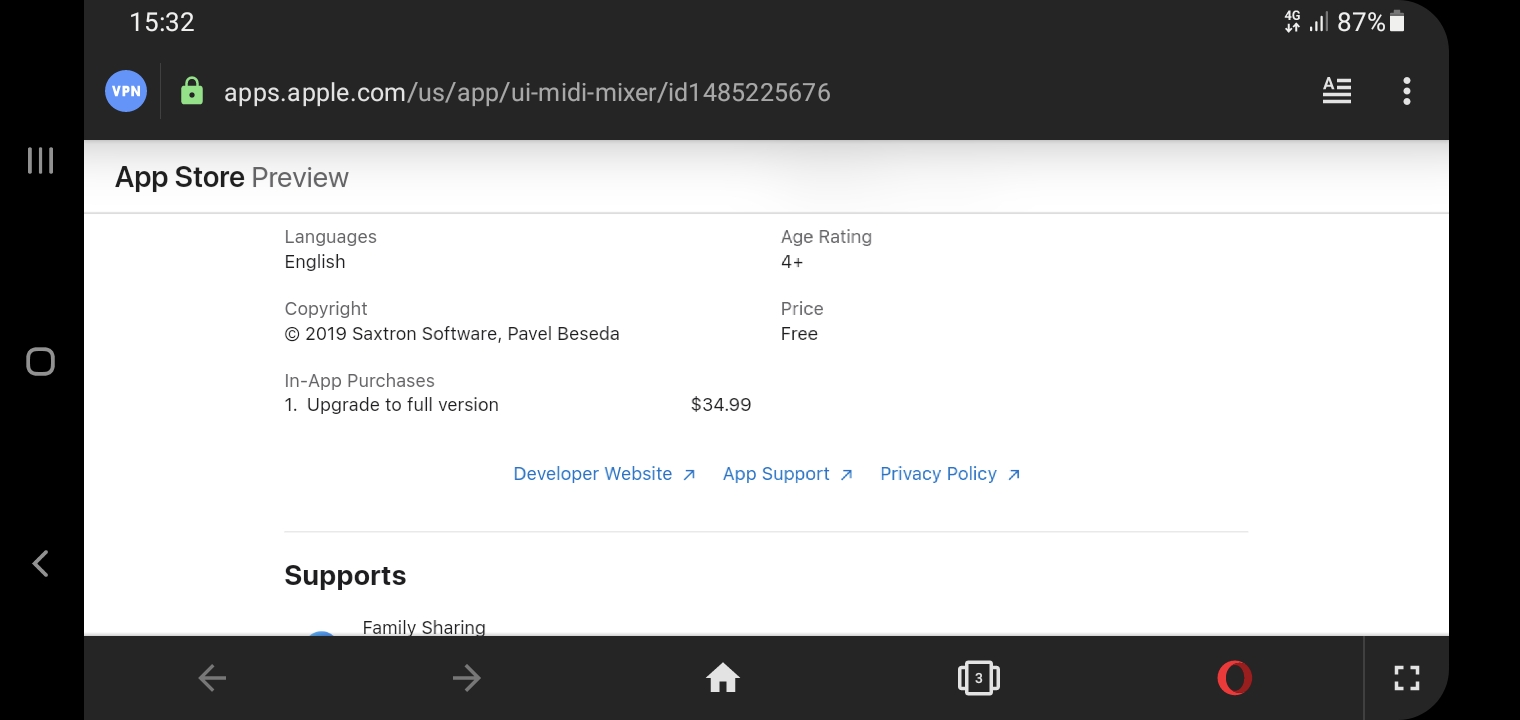This screenshot has height=720, width=1520.
Task: Tap the App Store Preview header
Action: tap(232, 178)
